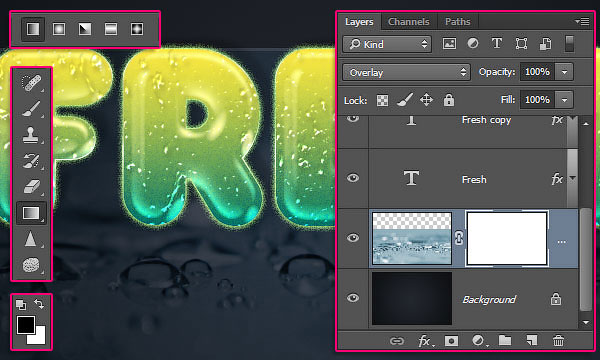Add a layer style via fx button
This screenshot has width=600, height=360.
pyautogui.click(x=425, y=340)
